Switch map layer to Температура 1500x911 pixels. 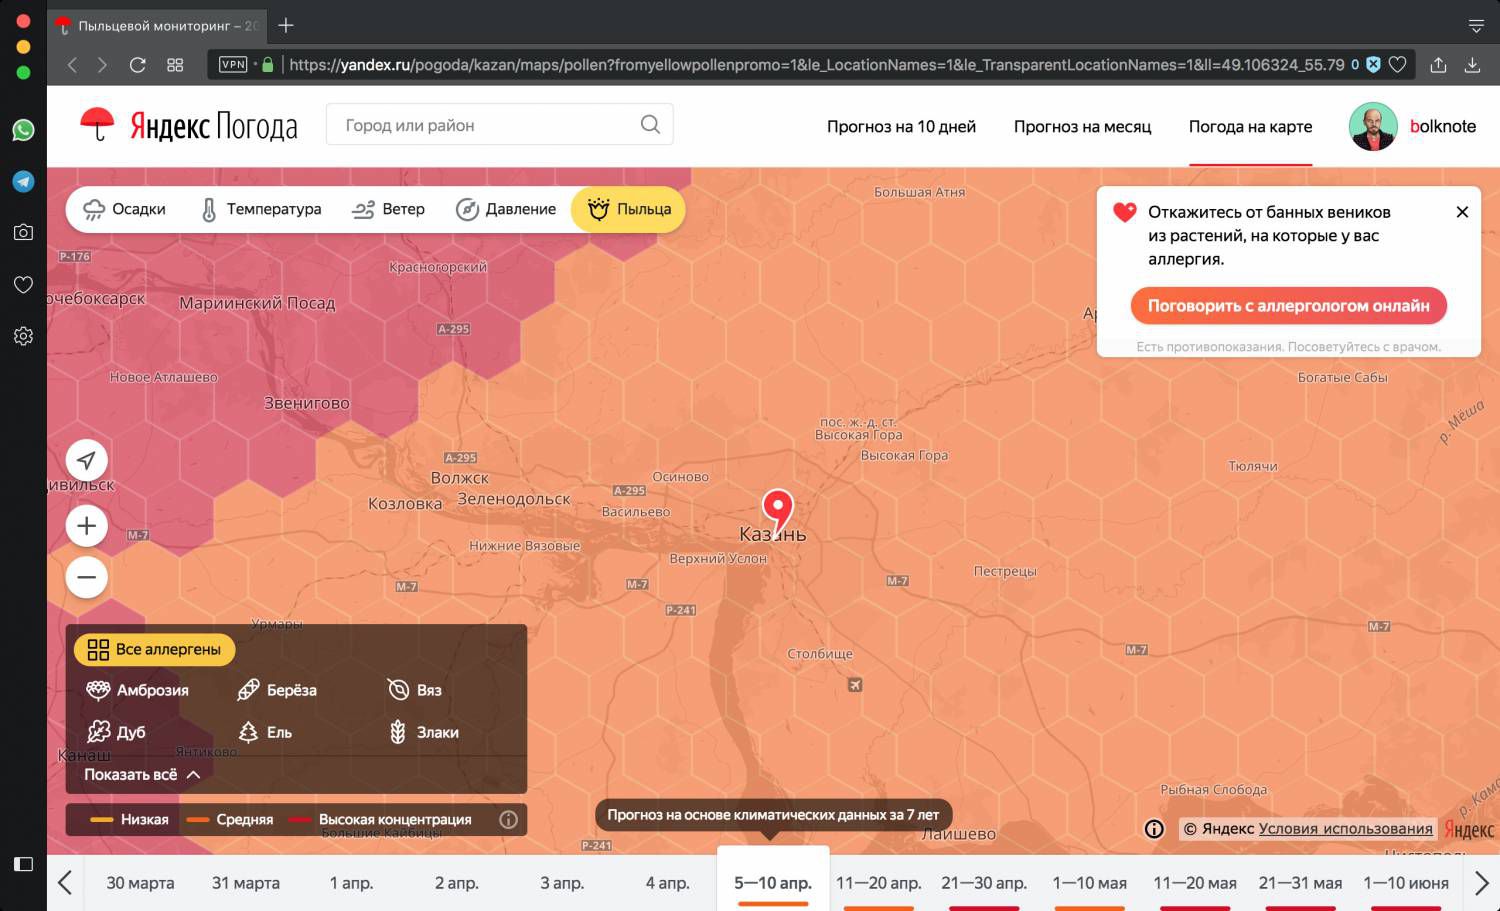262,209
